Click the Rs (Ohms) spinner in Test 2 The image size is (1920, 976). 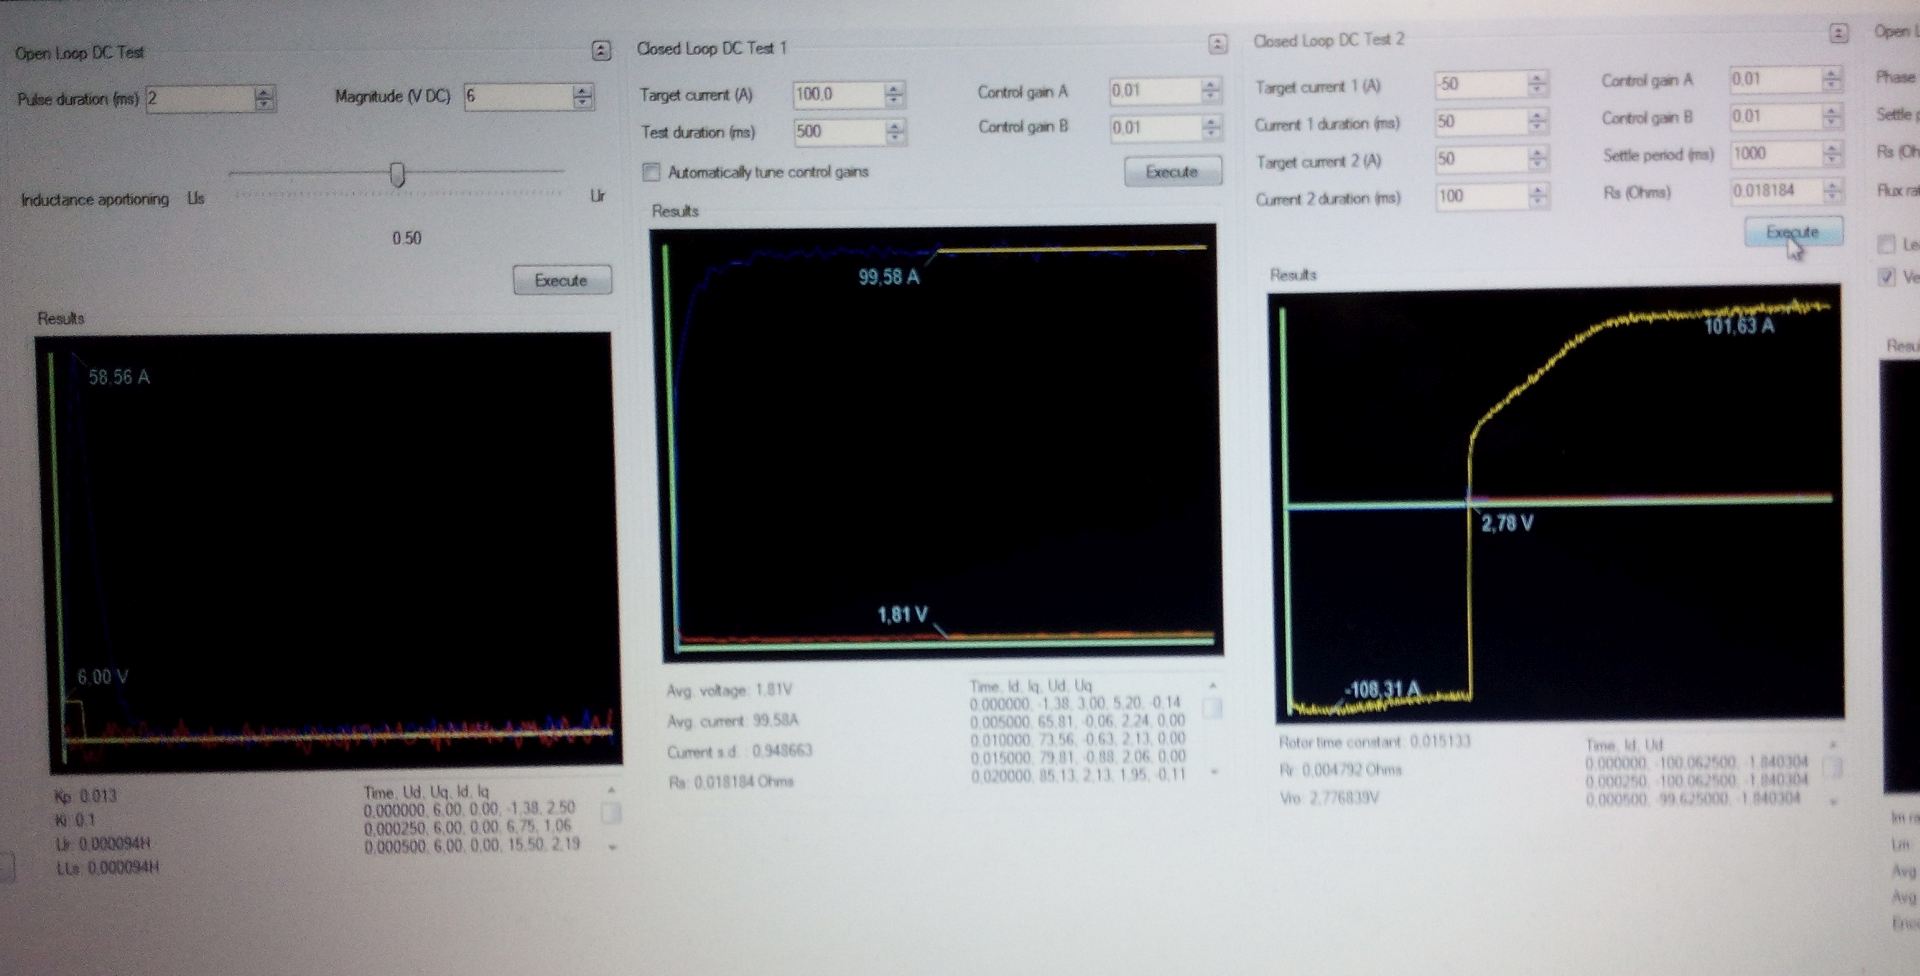click(x=1832, y=190)
